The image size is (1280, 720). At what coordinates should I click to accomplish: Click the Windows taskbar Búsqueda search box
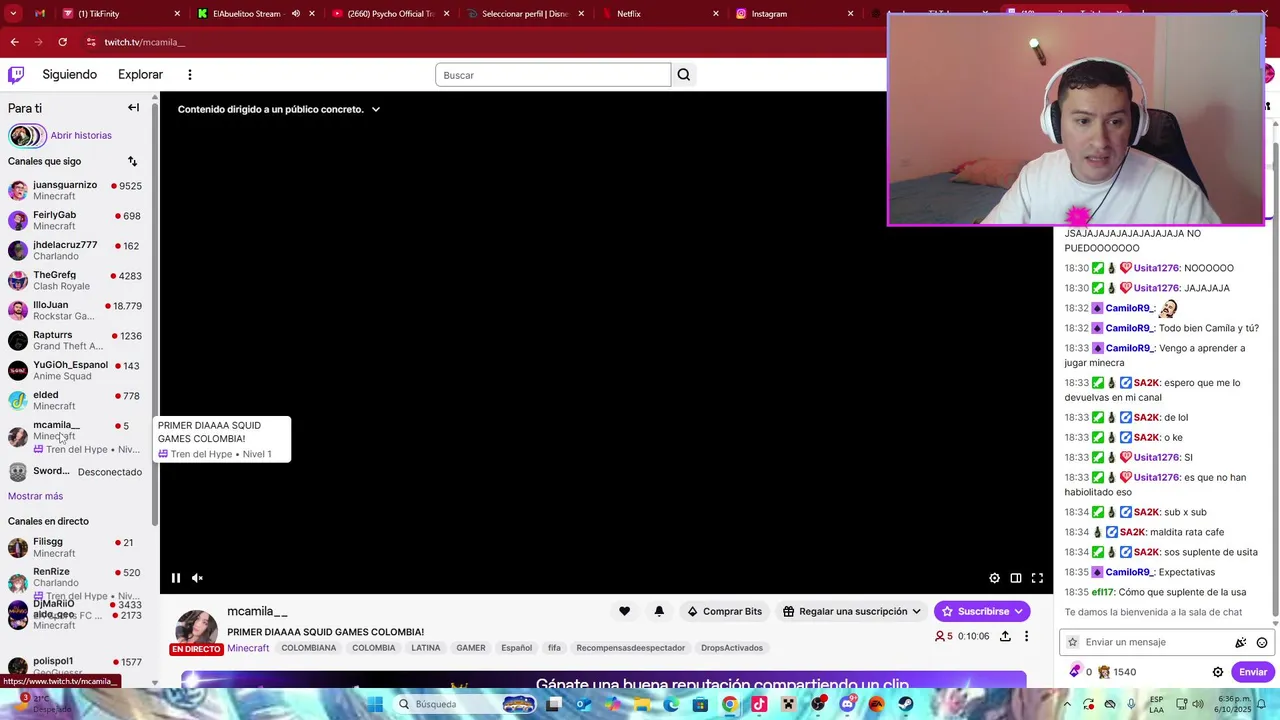[463, 704]
